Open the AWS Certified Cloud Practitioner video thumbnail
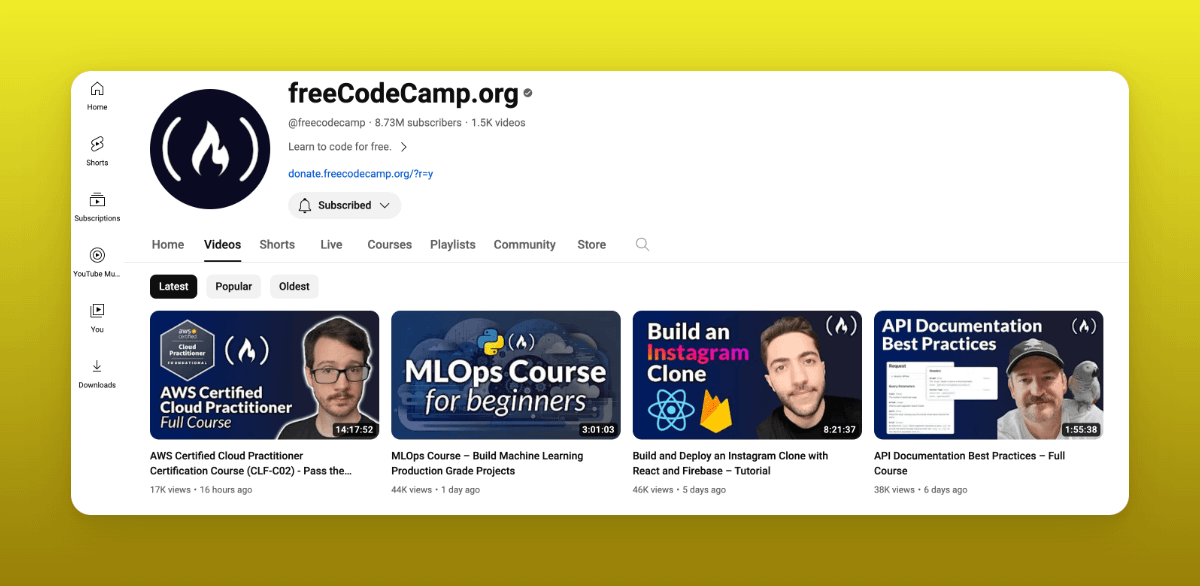 [x=264, y=375]
